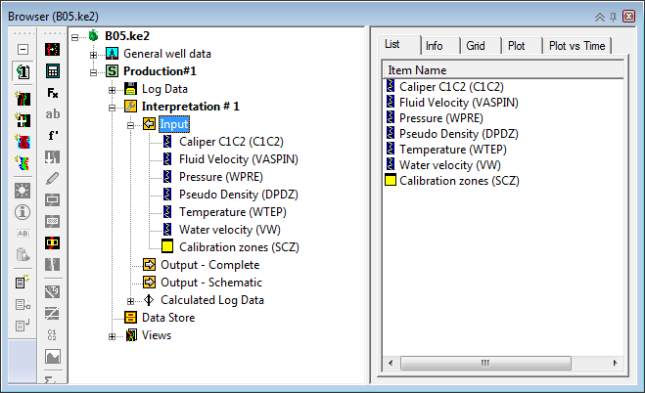
Task: Expand the Log Data node
Action: point(112,90)
